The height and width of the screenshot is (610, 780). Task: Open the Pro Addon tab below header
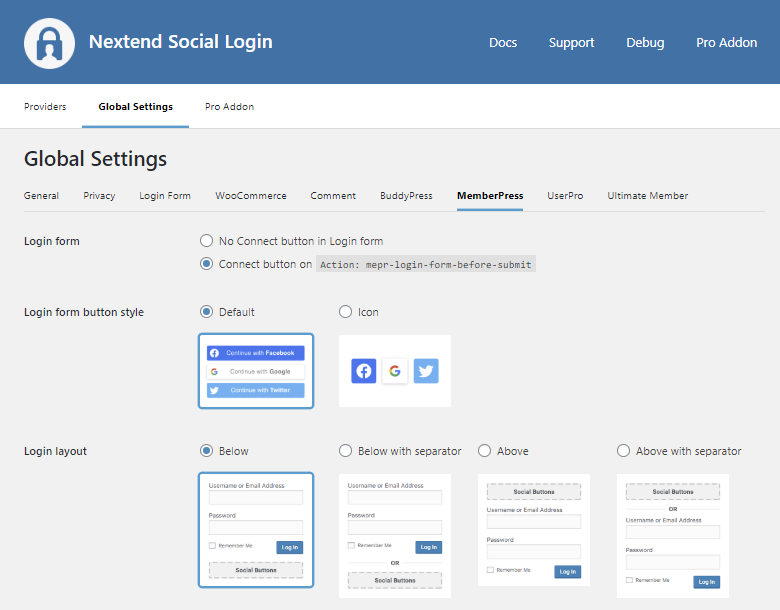coord(229,107)
